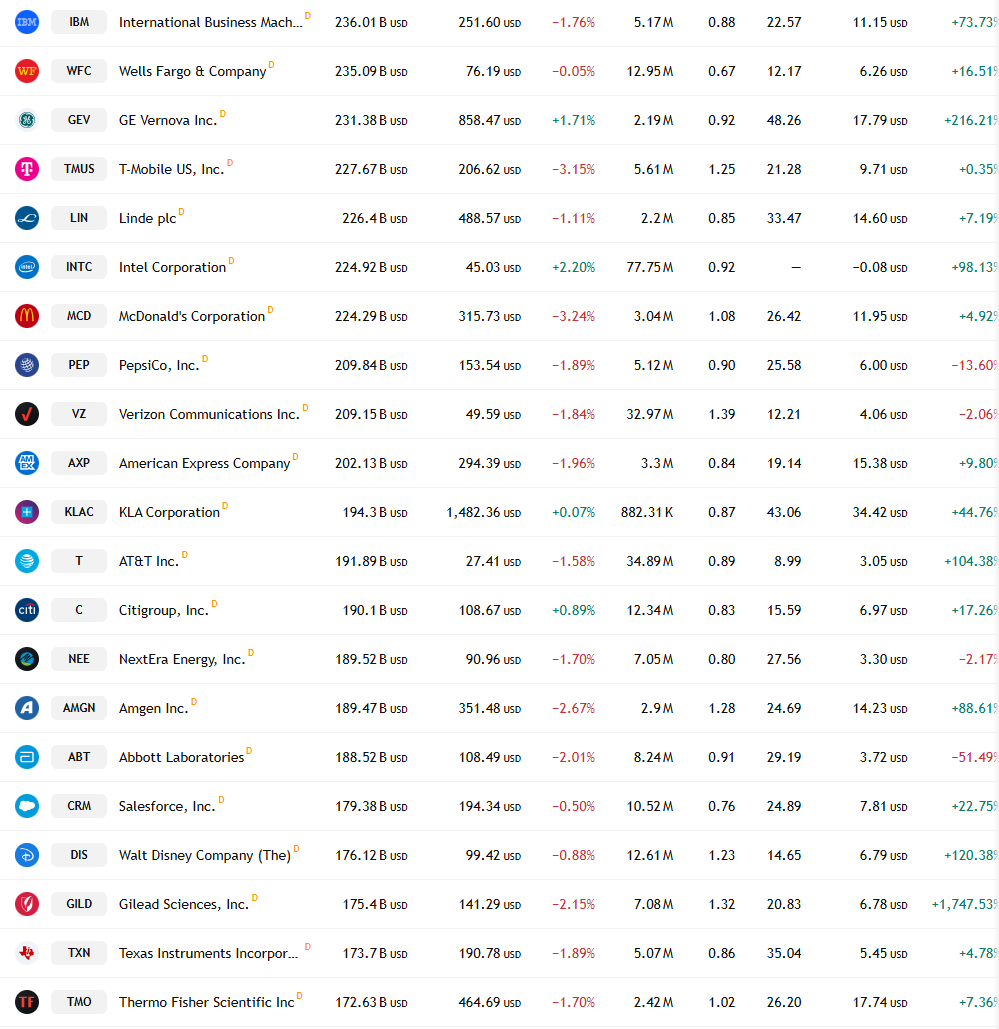Screen dimensions: 999x1029
Task: Click the KLA Corporation logo icon
Action: pos(27,512)
